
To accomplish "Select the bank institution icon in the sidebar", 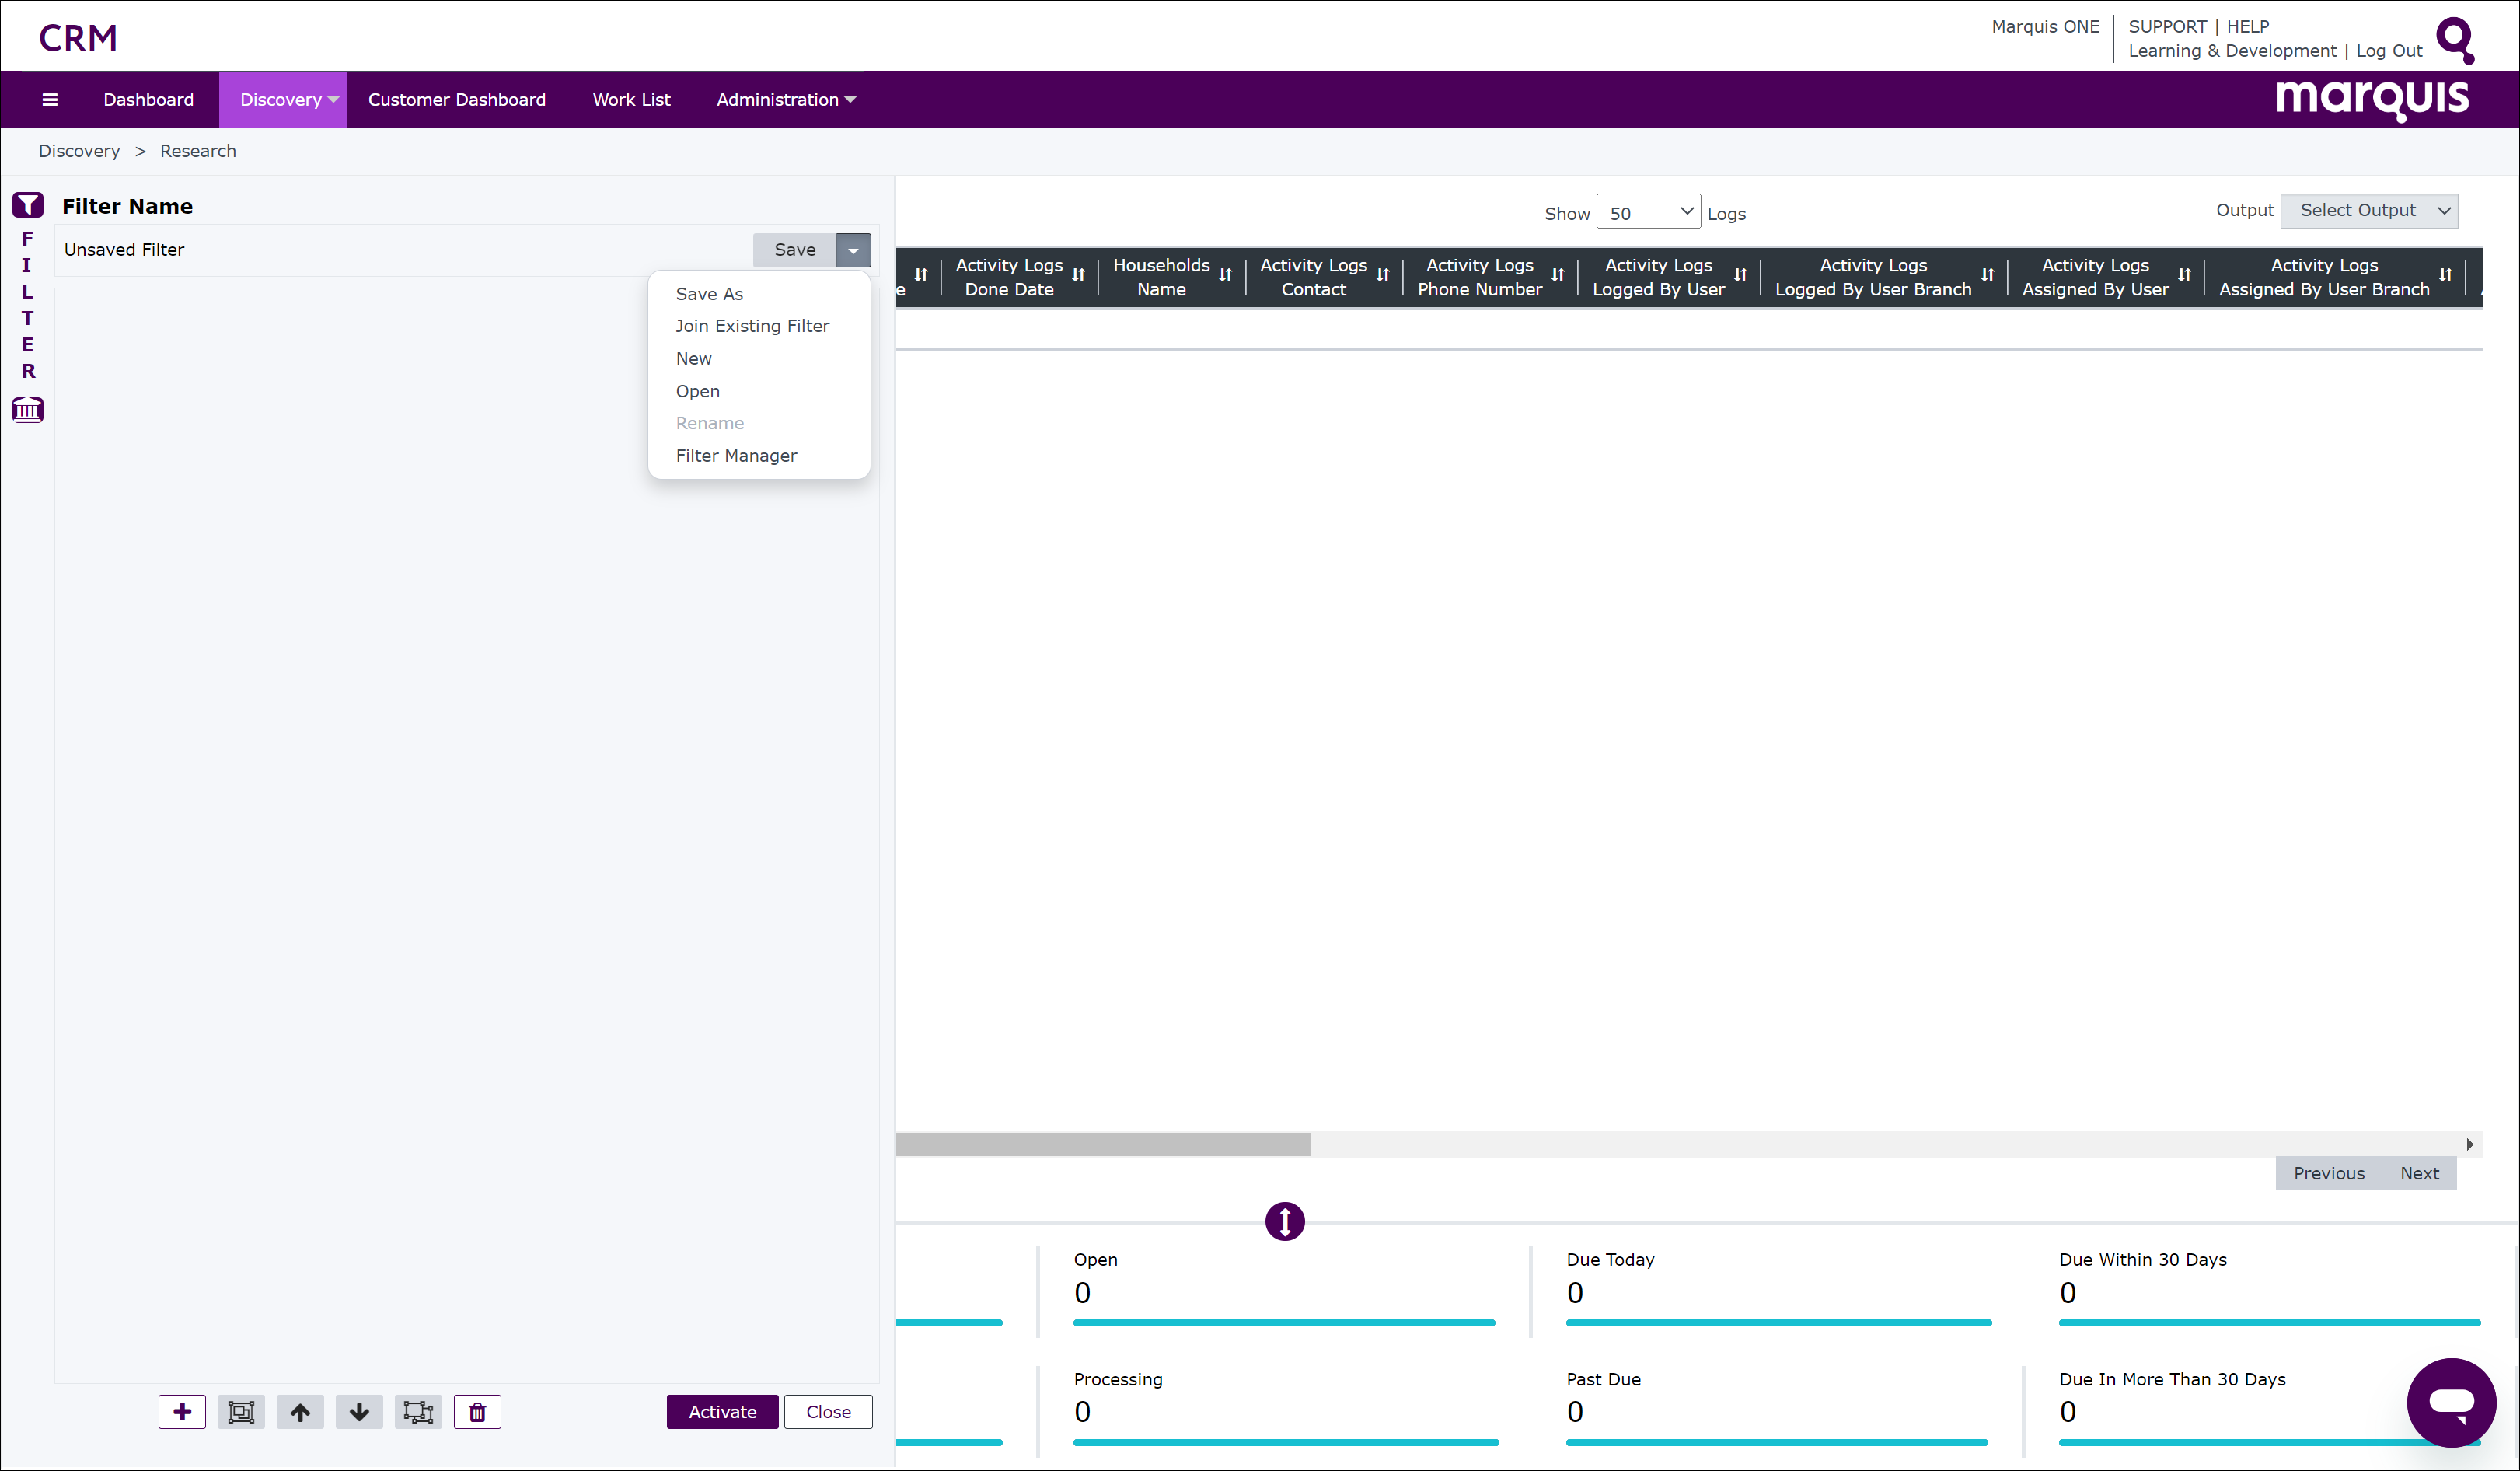I will [27, 410].
